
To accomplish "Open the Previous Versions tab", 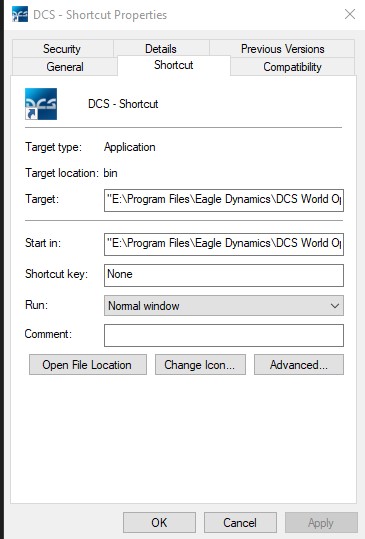I will (282, 49).
